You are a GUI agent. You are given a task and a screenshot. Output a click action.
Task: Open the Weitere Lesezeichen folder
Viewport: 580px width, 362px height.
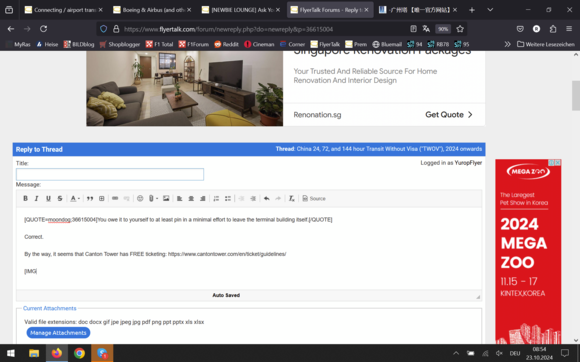coord(546,44)
